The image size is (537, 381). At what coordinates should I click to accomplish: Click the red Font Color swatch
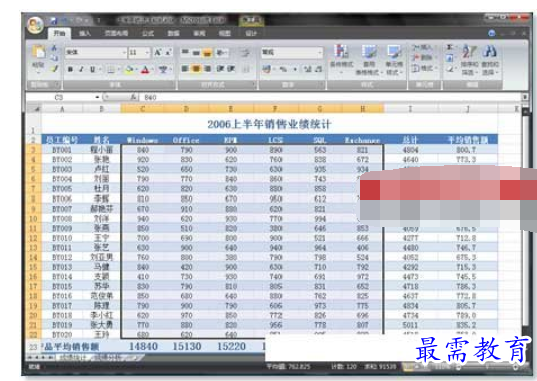click(x=146, y=70)
